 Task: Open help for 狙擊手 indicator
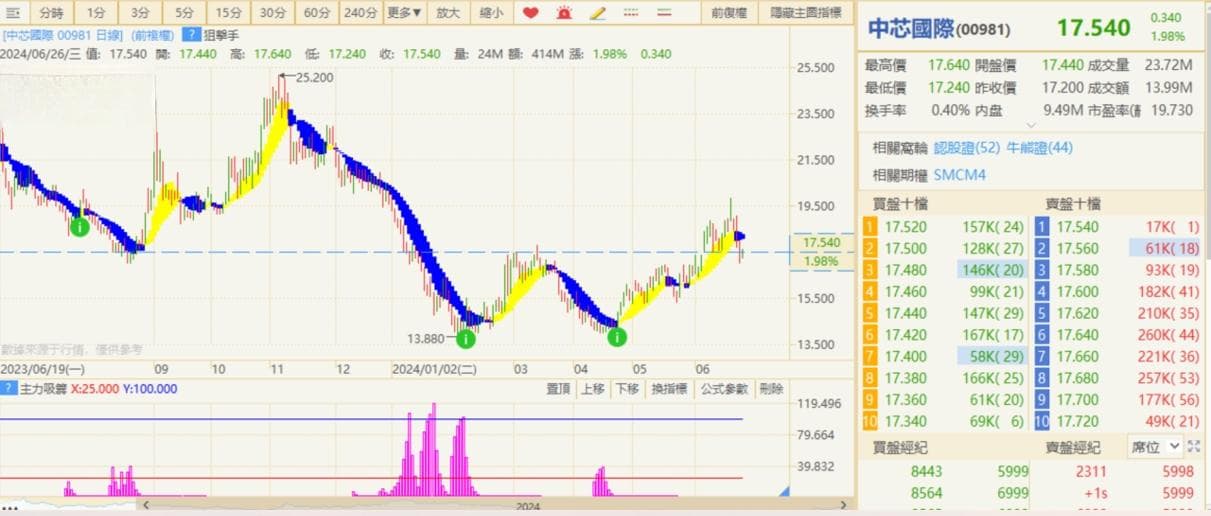(x=194, y=34)
